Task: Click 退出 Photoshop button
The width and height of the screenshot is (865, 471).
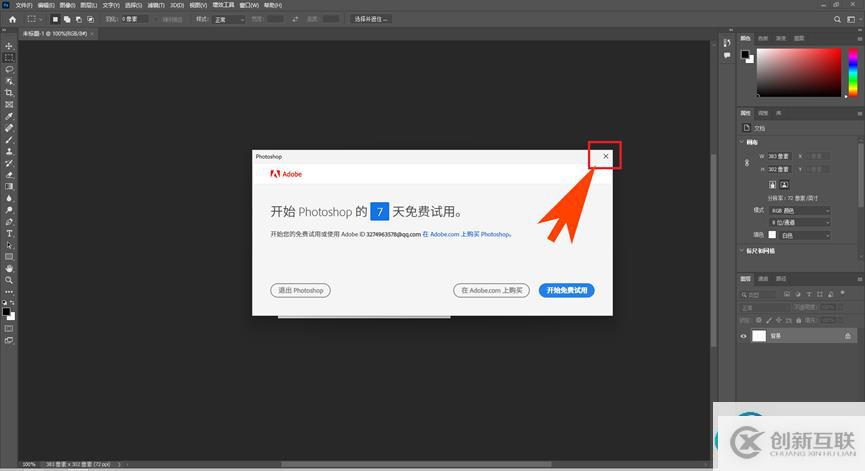Action: click(x=300, y=290)
